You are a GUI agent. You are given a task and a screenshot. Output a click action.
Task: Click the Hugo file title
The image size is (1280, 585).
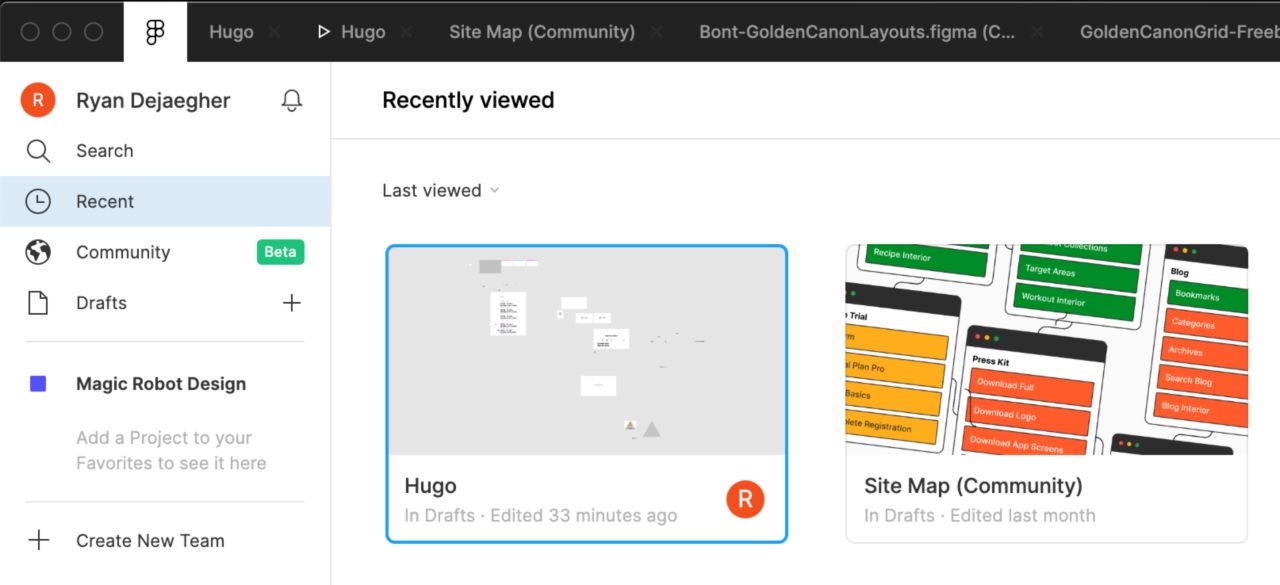430,486
